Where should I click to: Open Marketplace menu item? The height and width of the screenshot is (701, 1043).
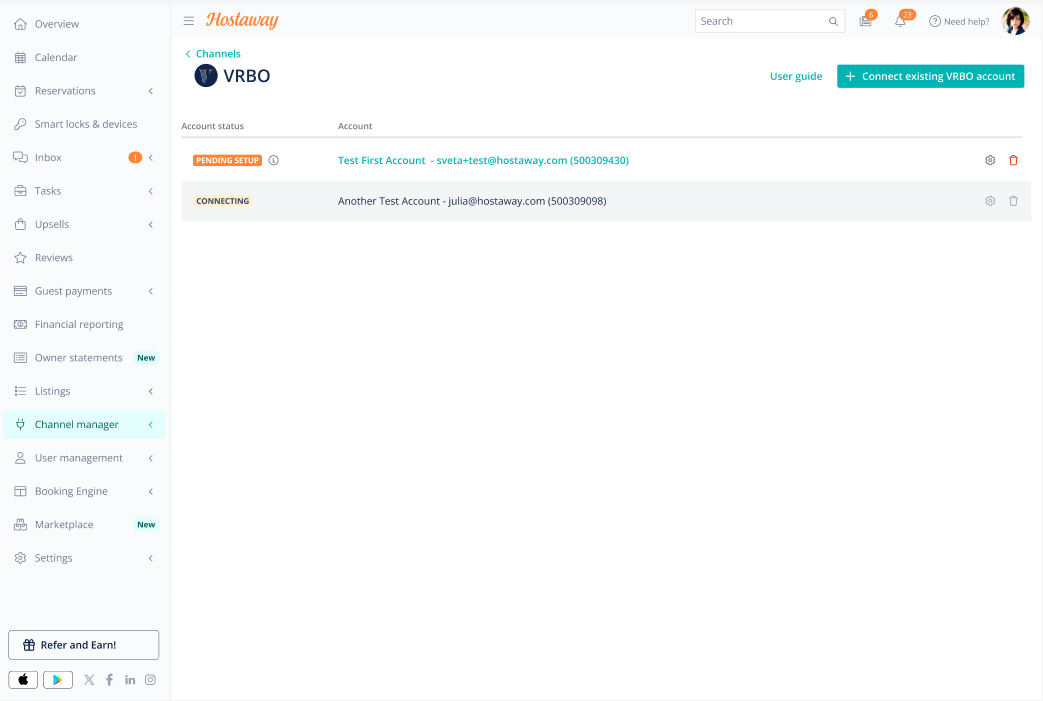(x=64, y=525)
